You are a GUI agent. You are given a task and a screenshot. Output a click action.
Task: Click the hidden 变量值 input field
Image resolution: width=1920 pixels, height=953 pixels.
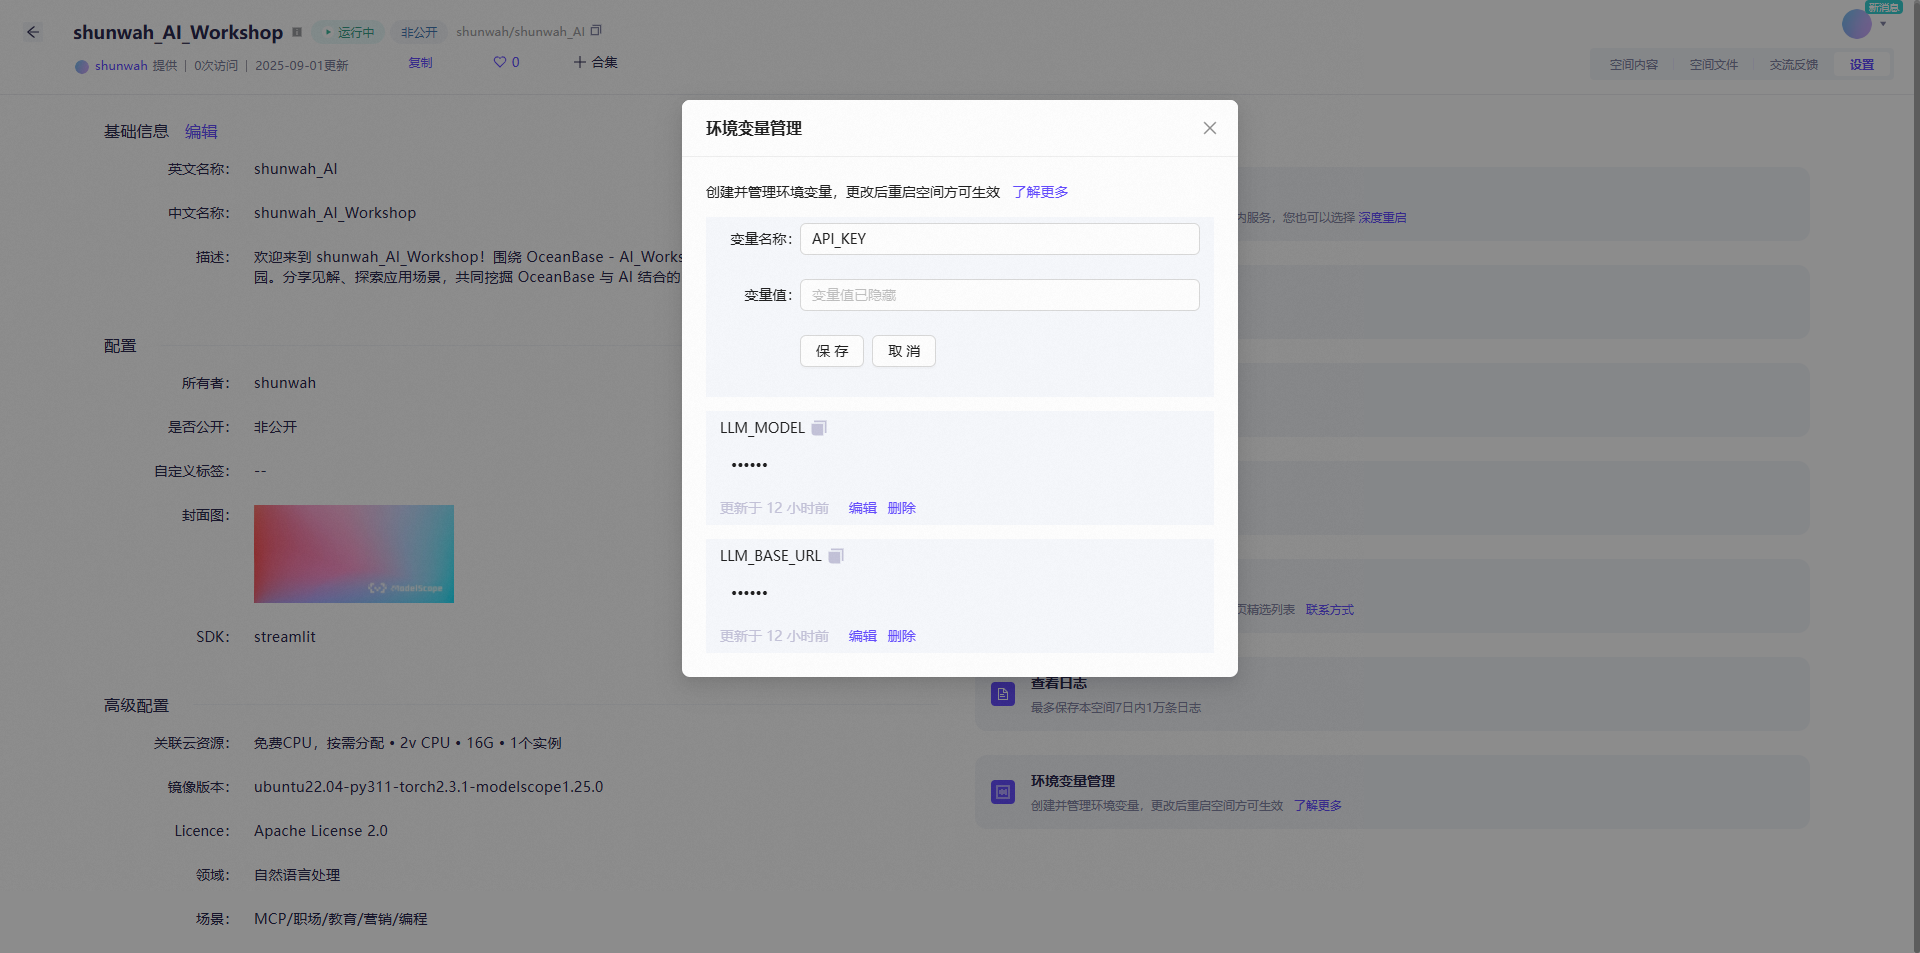point(998,294)
